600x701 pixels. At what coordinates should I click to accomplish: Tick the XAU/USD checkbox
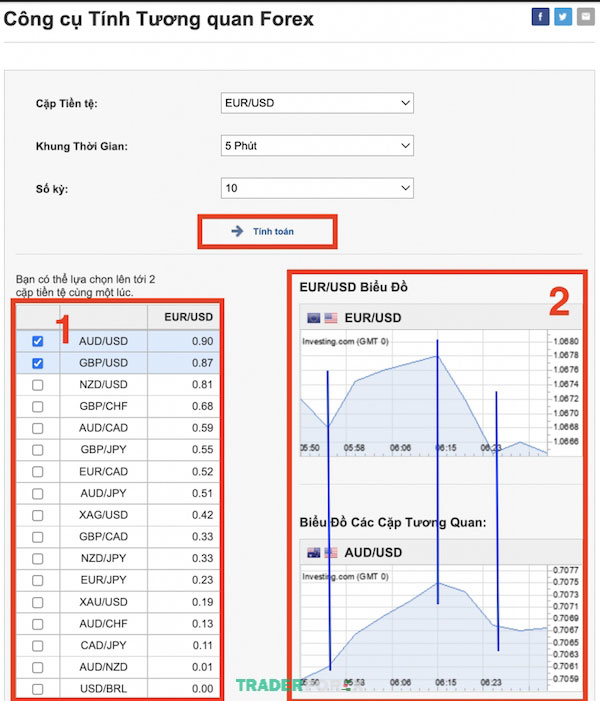click(x=38, y=602)
